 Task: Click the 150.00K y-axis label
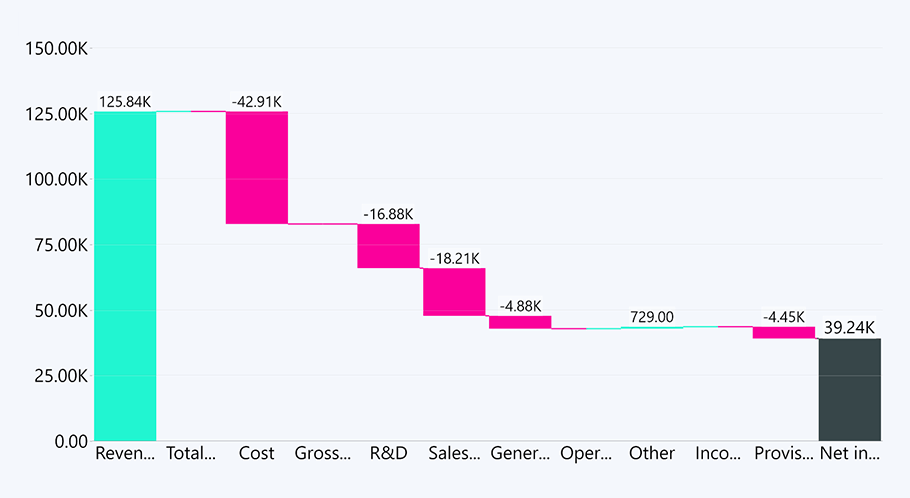(55, 49)
